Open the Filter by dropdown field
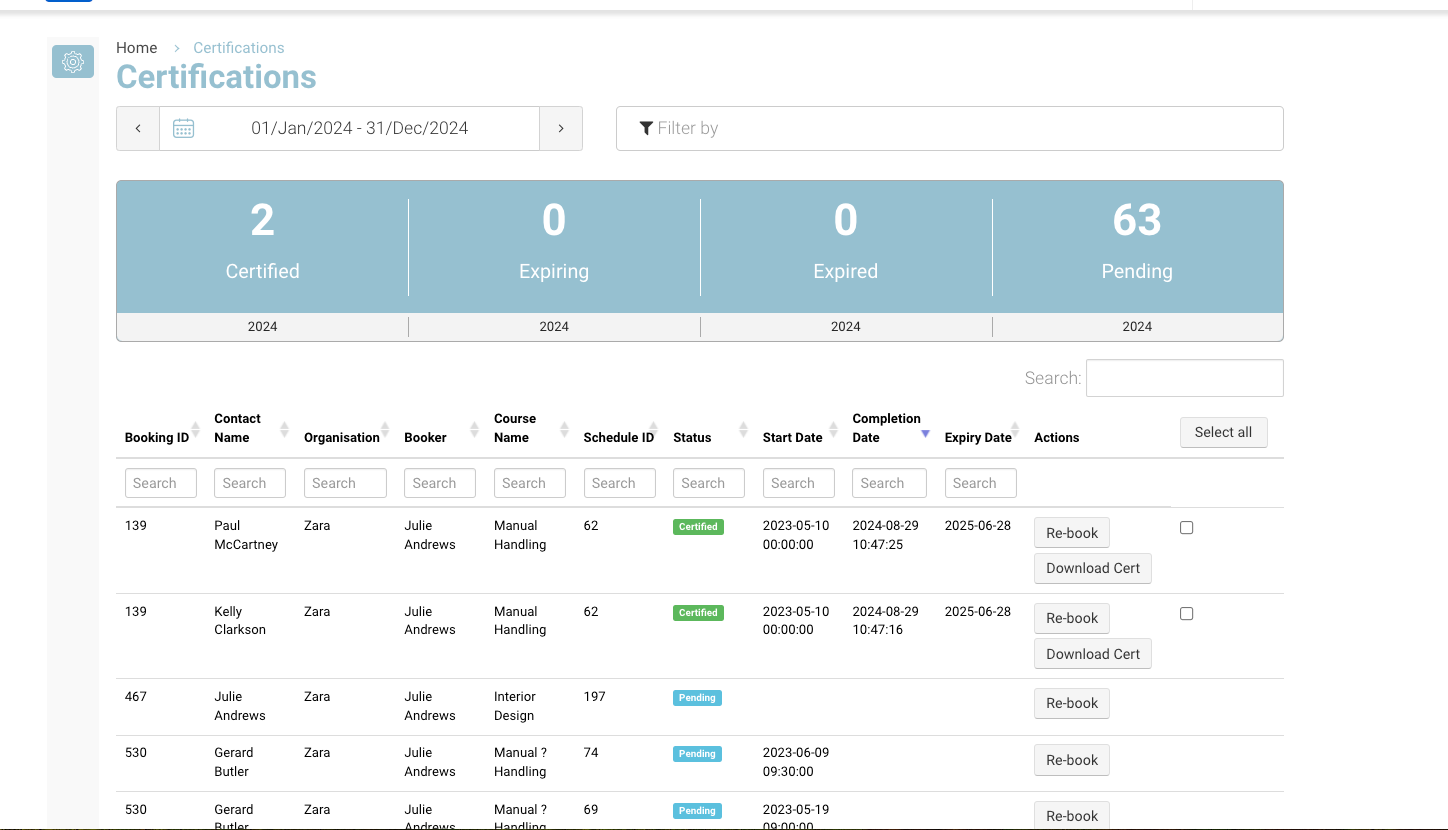This screenshot has width=1448, height=830. pyautogui.click(x=949, y=128)
